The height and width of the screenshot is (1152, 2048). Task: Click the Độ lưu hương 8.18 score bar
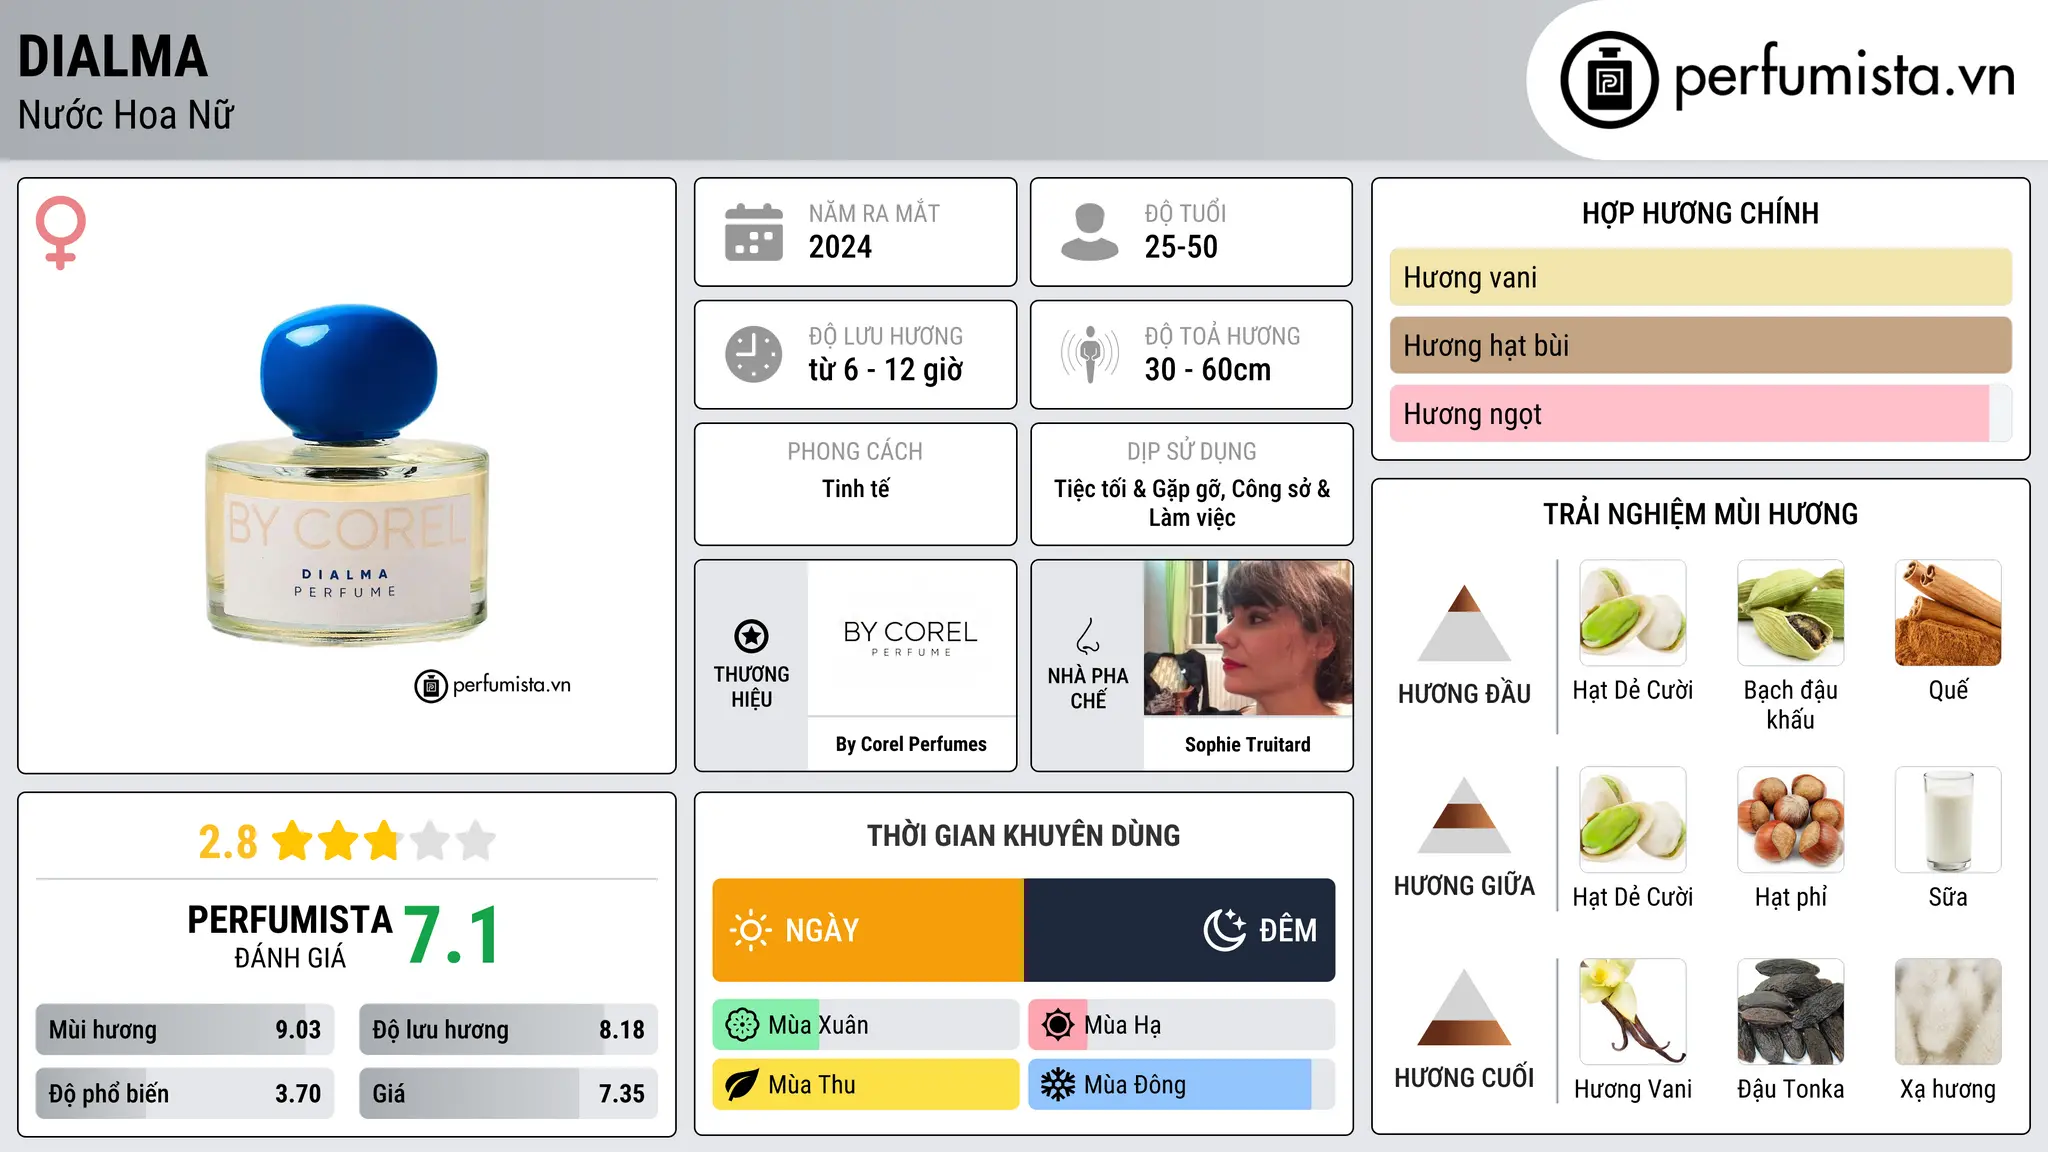[x=509, y=1029]
